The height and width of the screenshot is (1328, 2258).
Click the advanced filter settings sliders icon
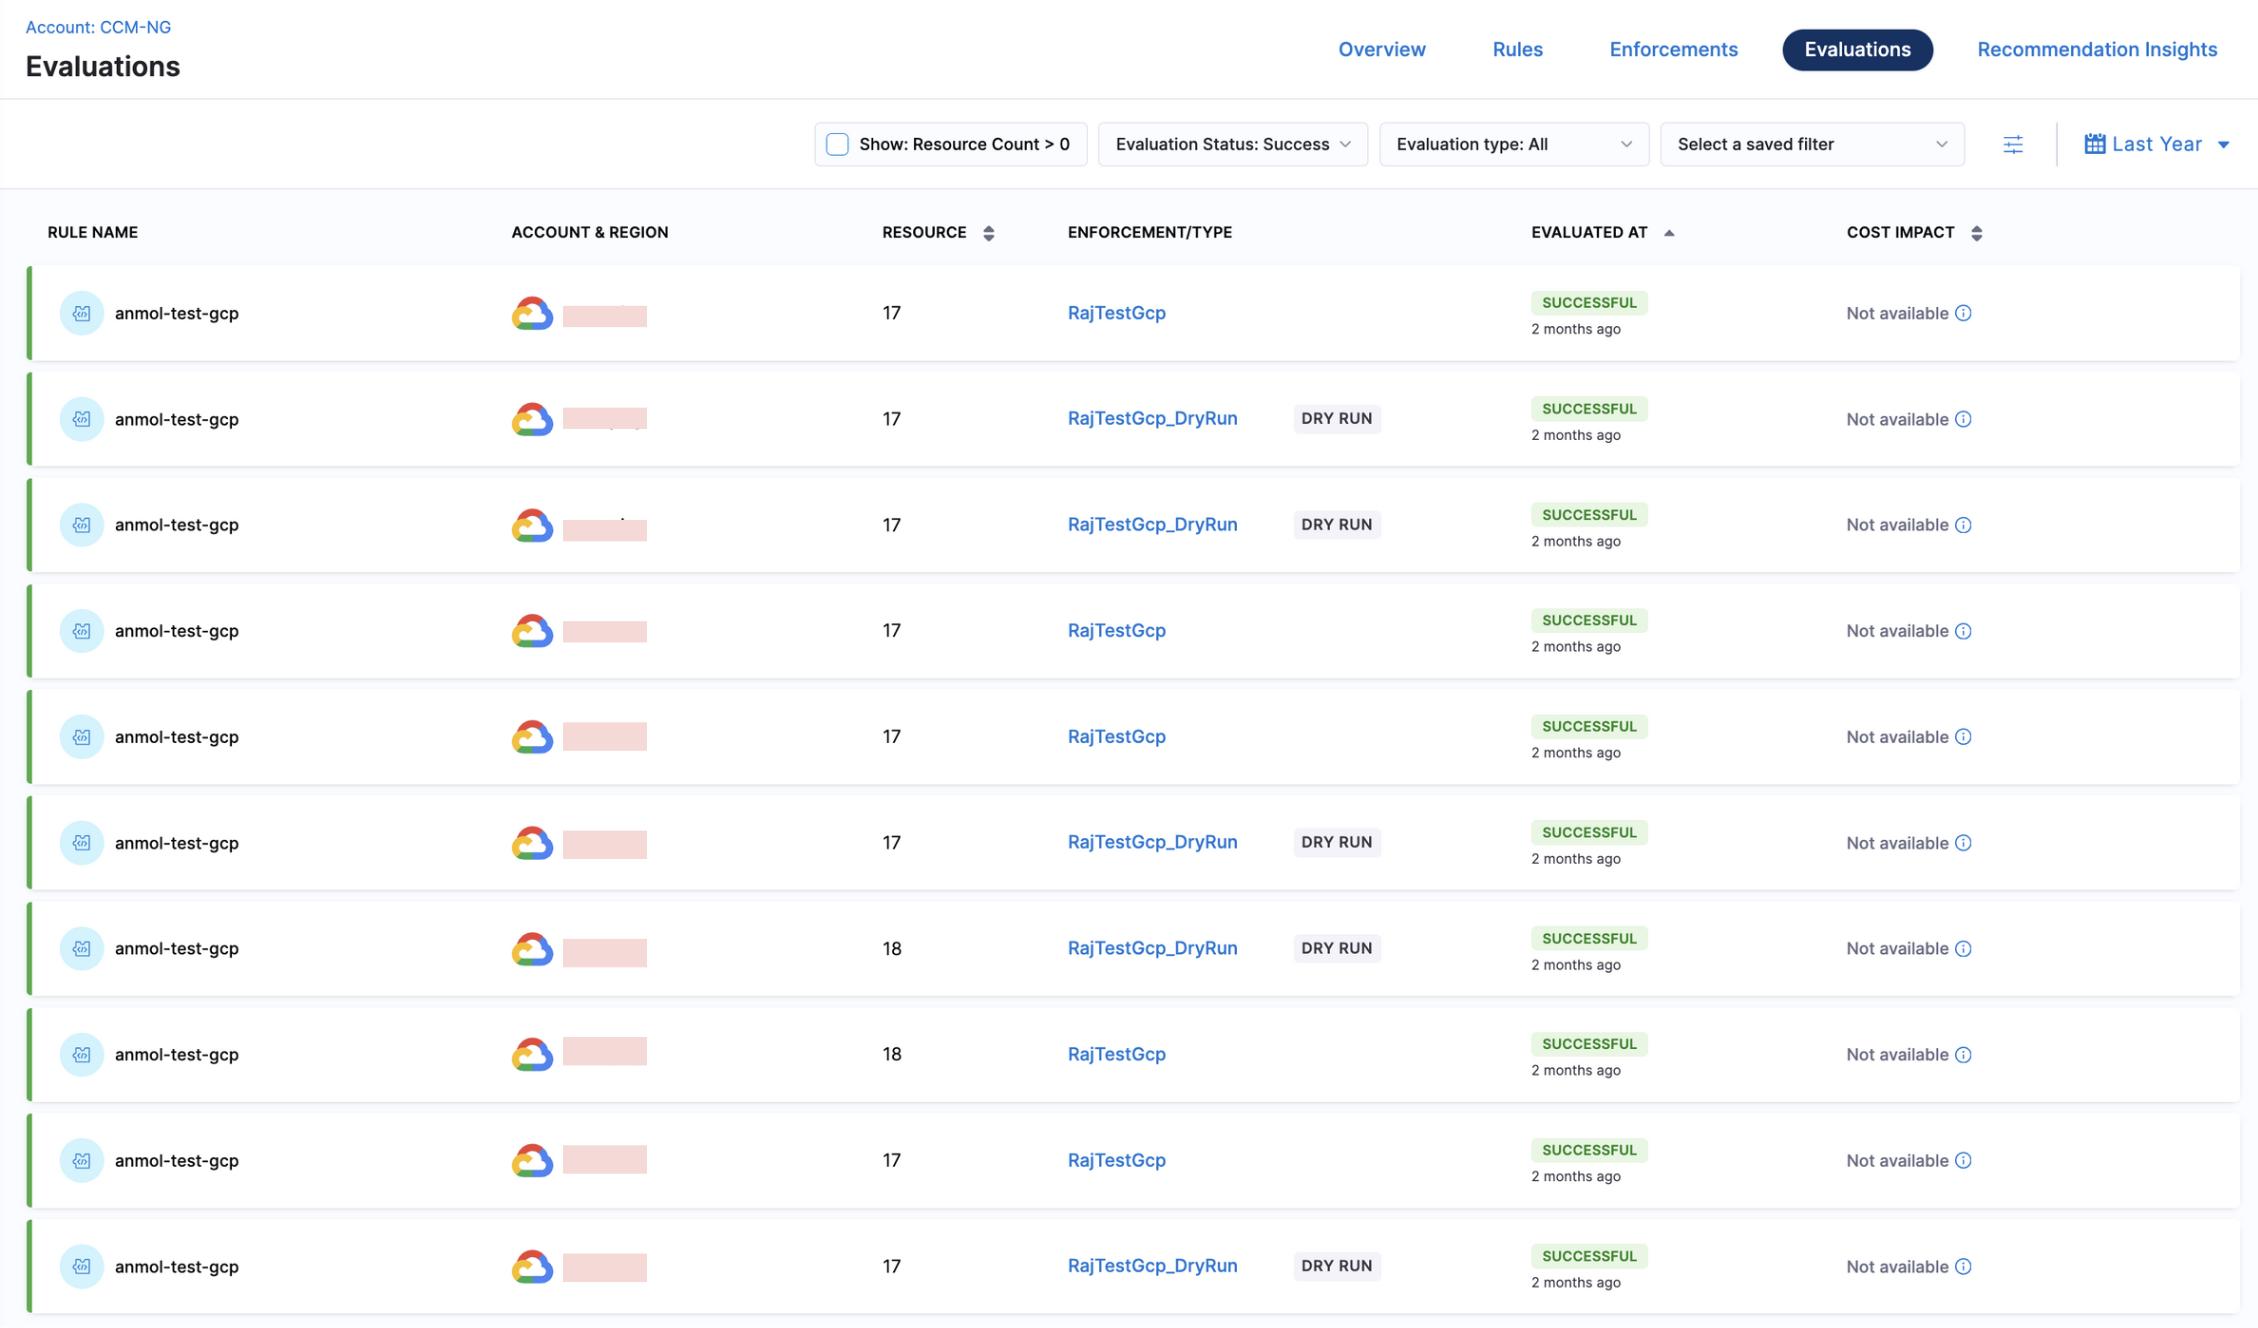2012,144
